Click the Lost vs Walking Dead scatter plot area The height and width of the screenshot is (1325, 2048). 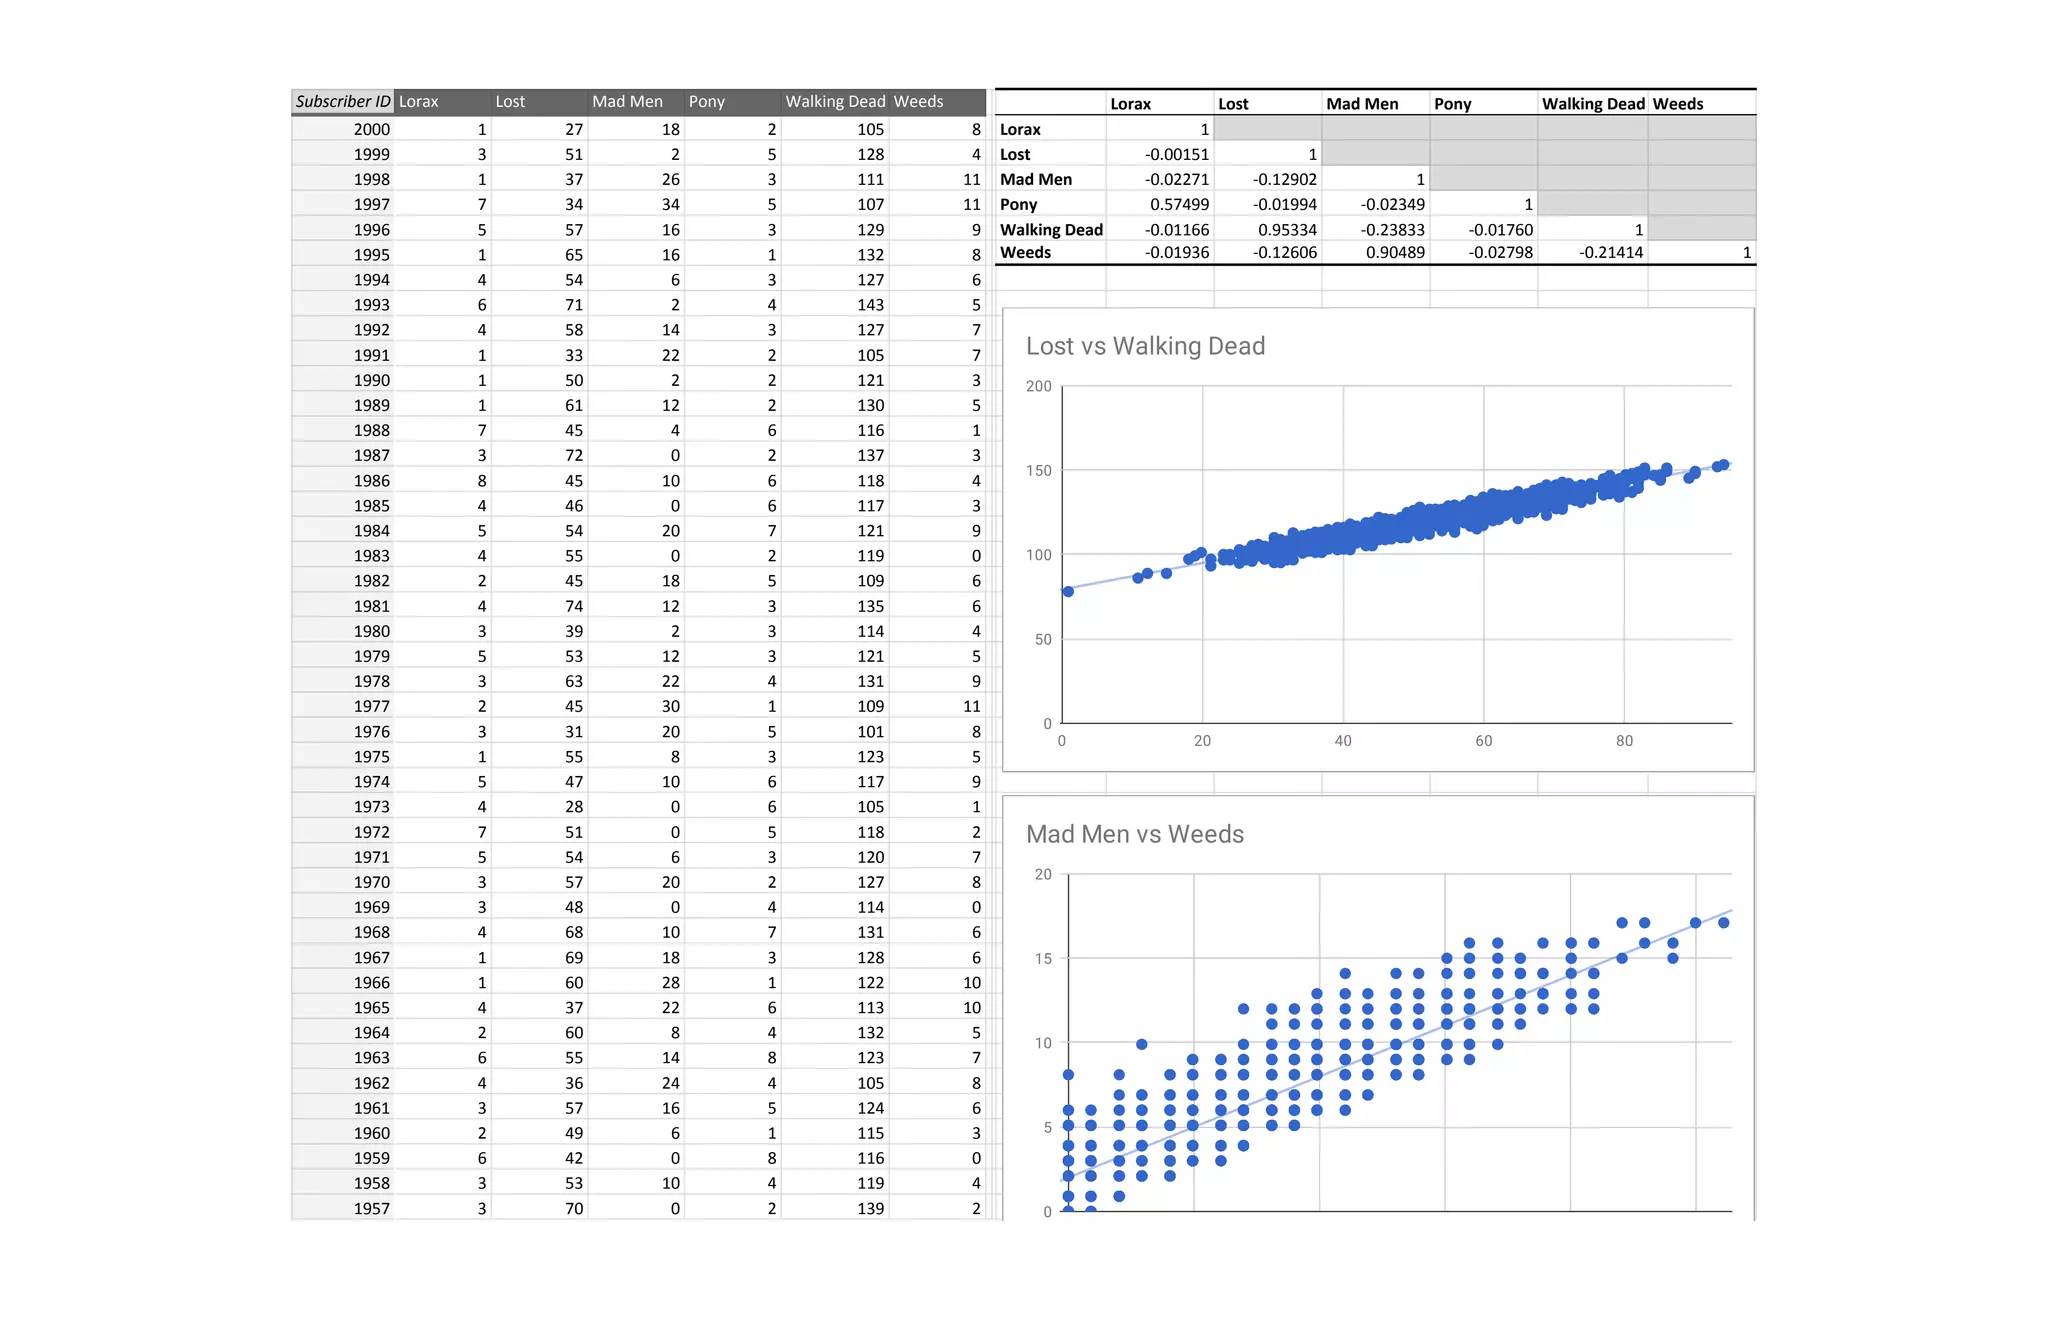(1396, 555)
